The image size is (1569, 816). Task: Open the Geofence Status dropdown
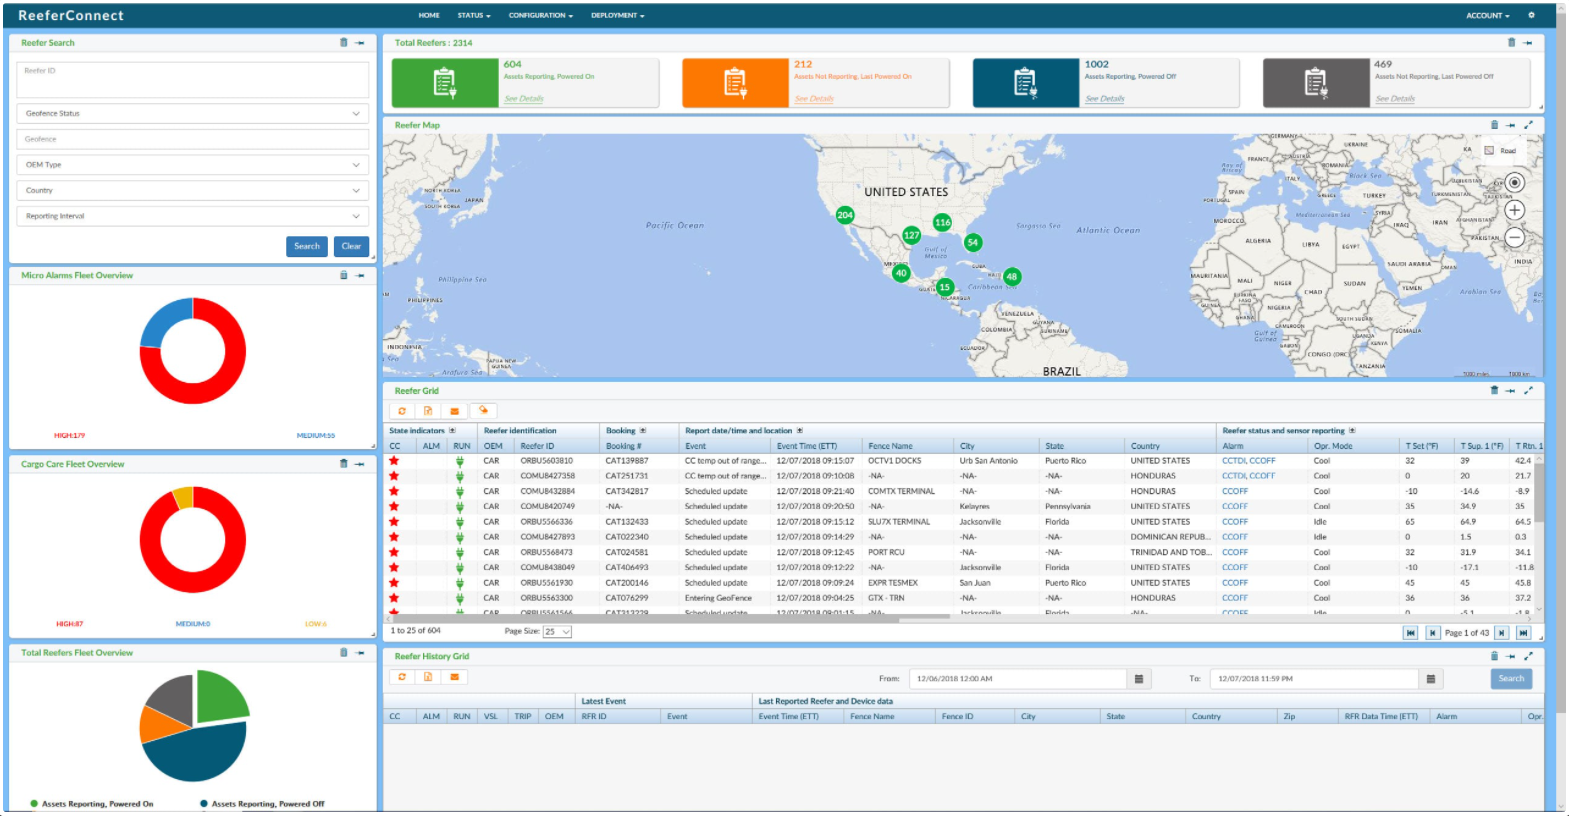pos(192,114)
